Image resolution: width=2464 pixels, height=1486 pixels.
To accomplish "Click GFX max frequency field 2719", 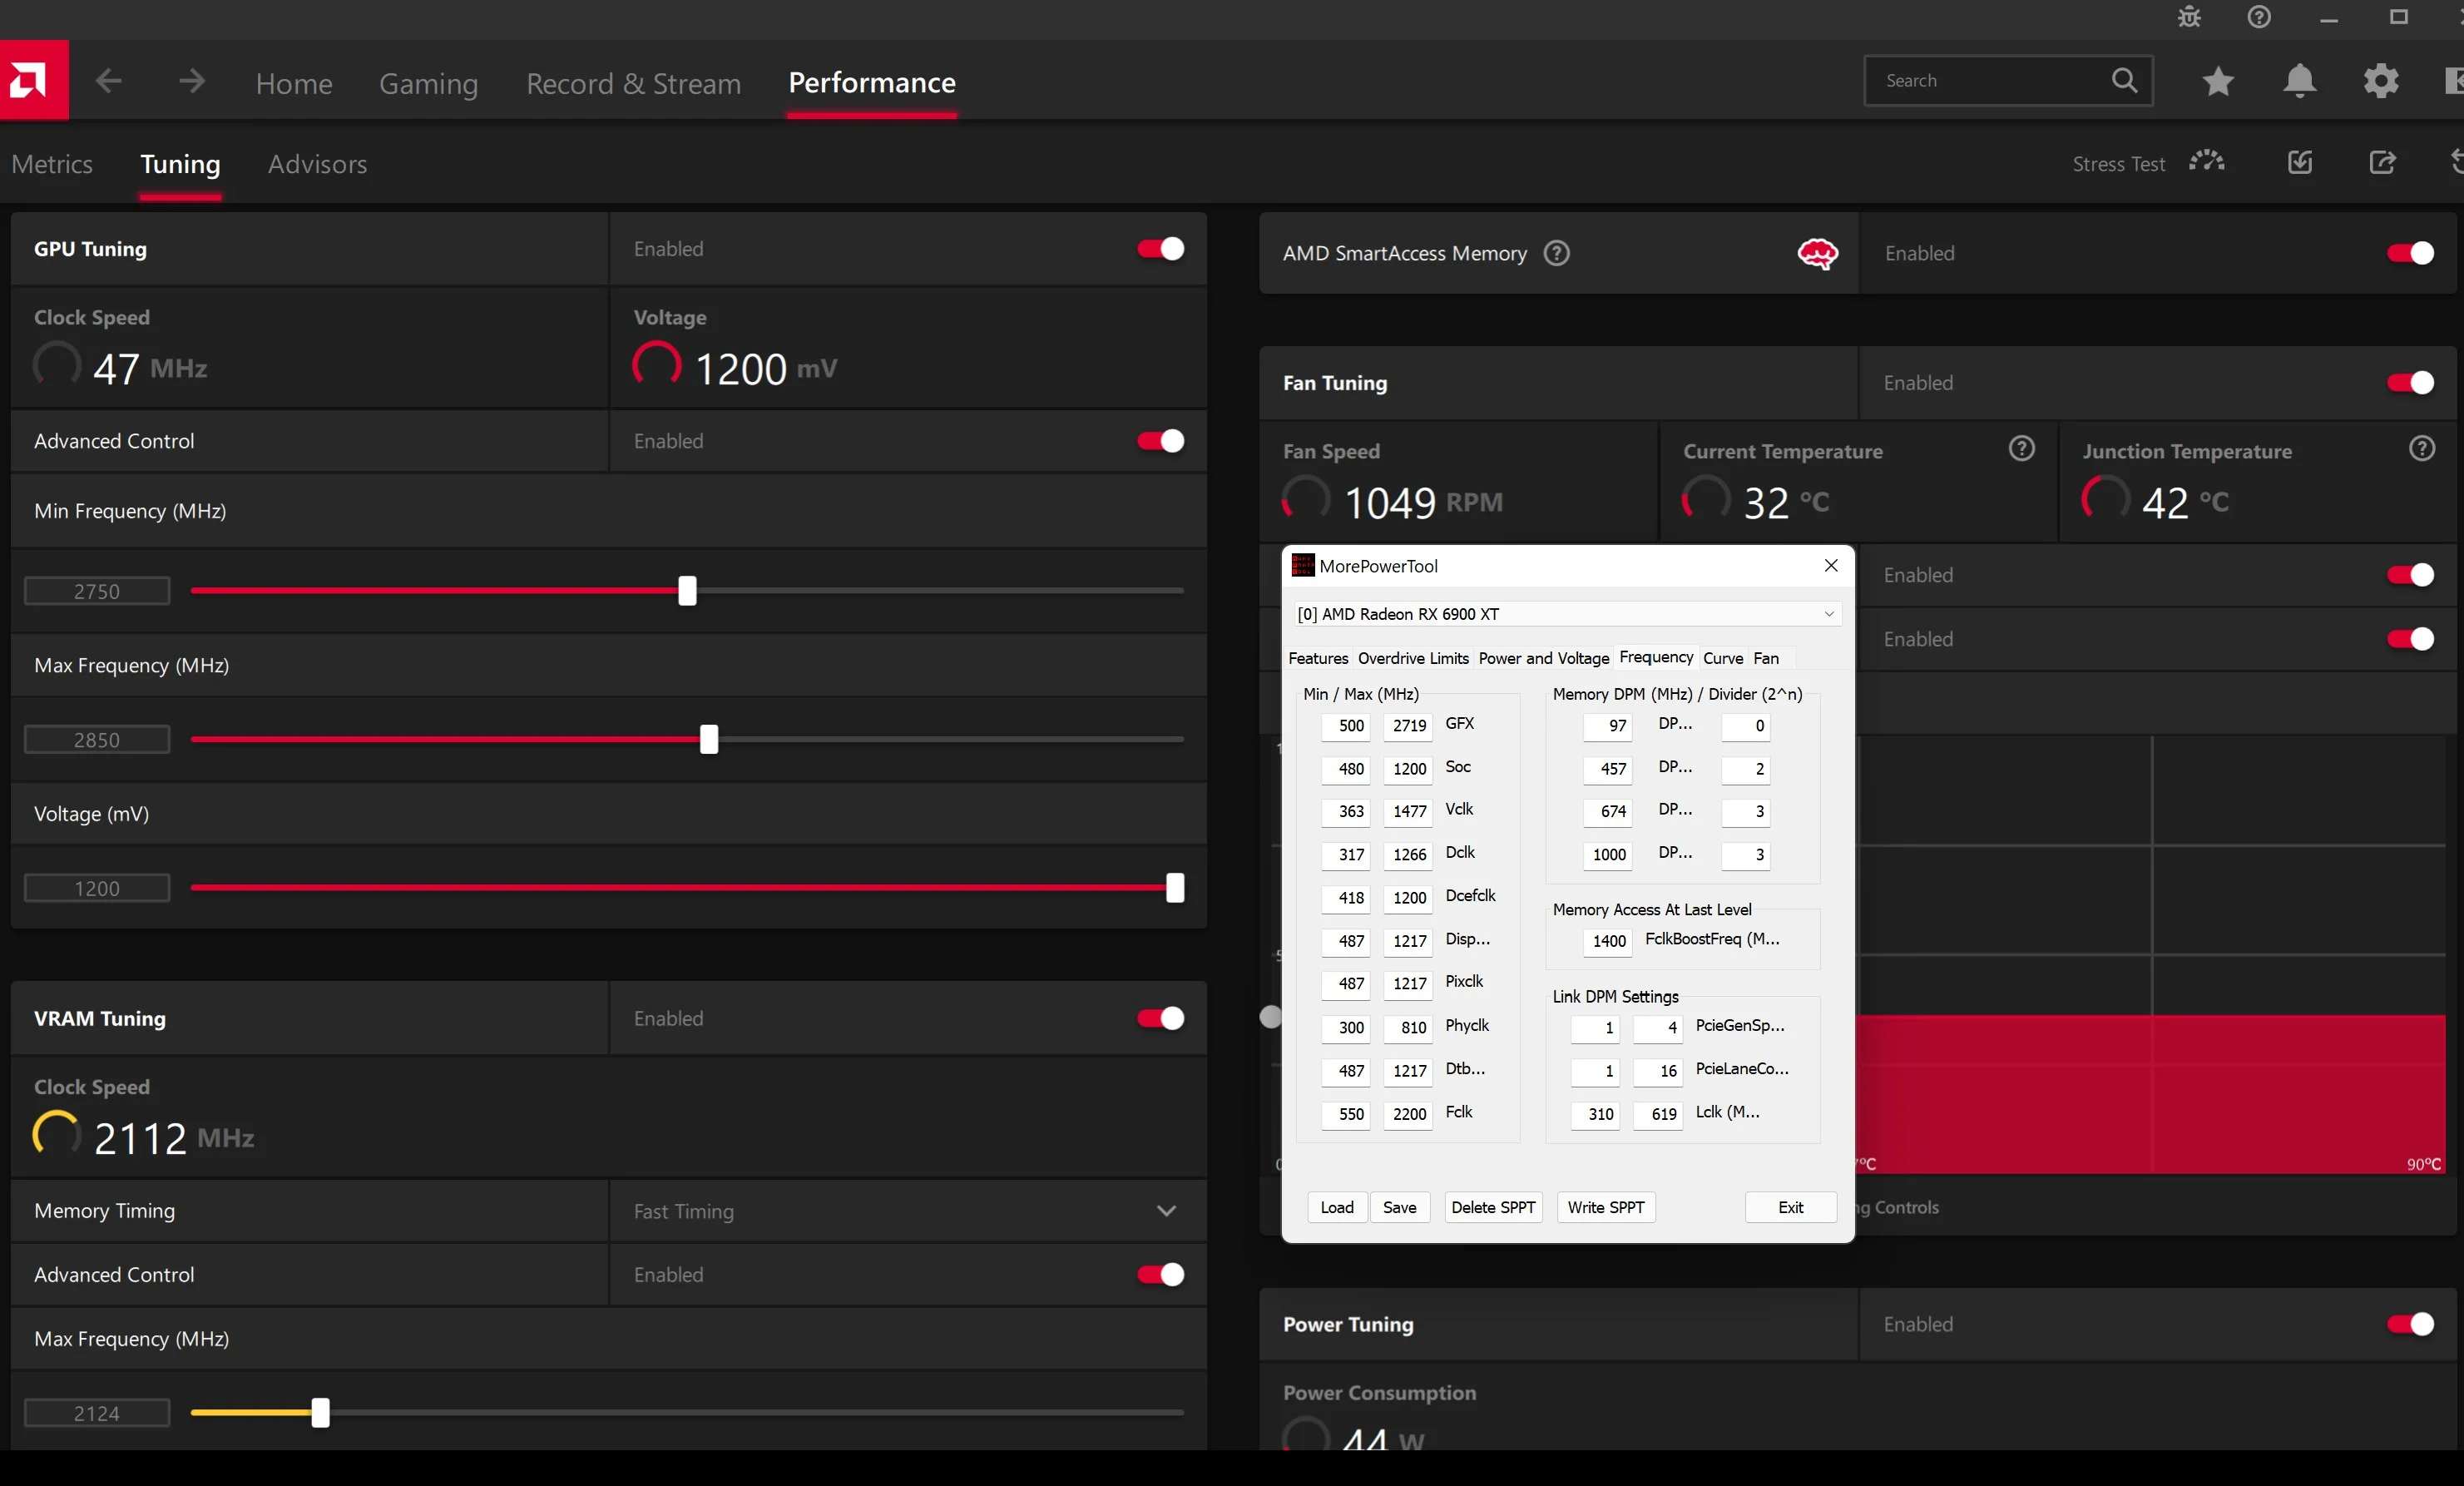I will (1408, 726).
